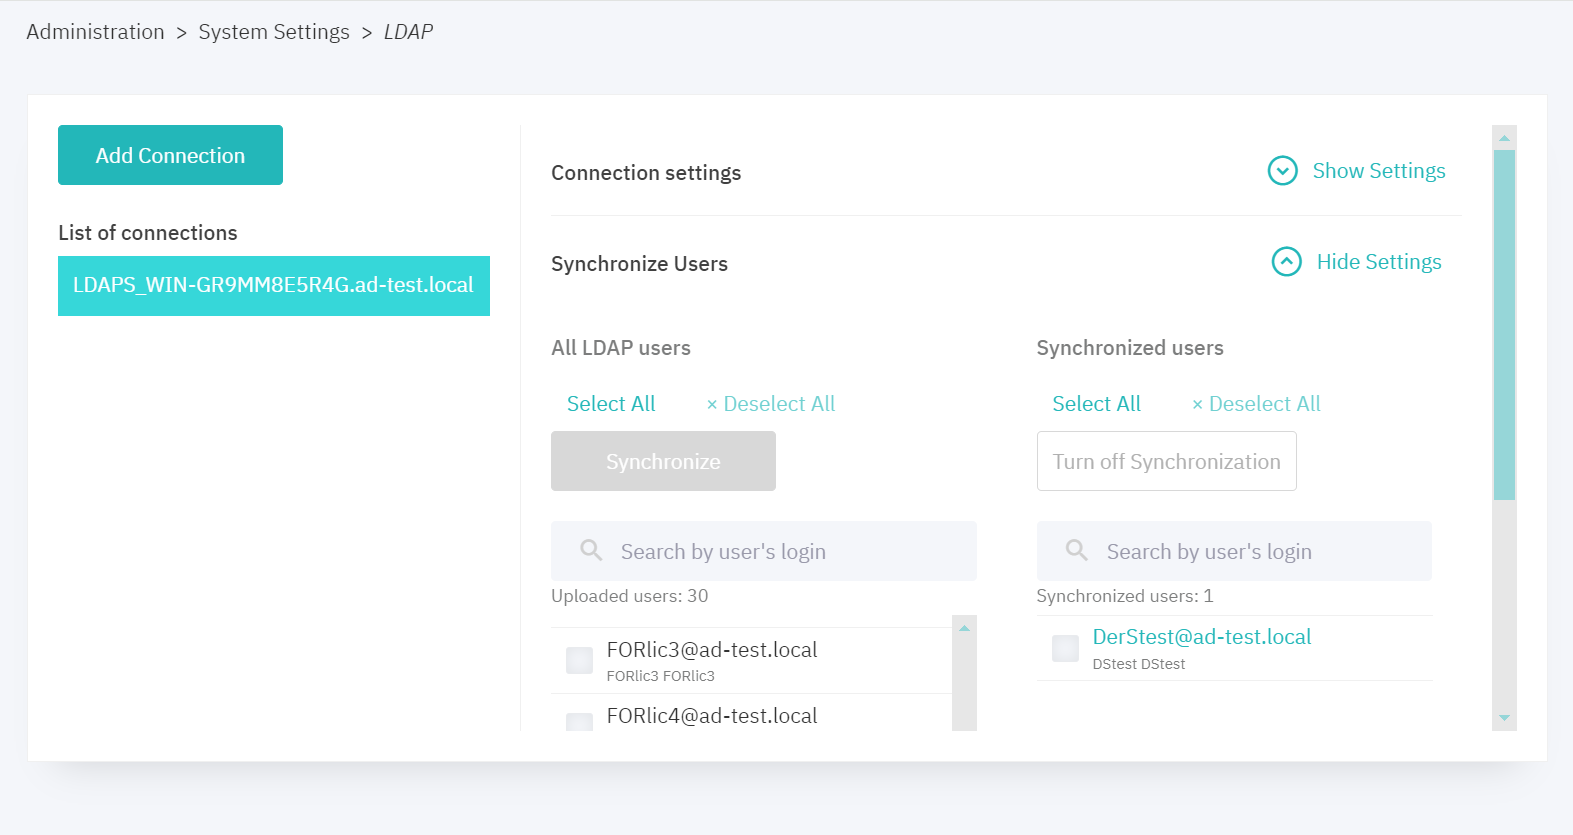The height and width of the screenshot is (835, 1573).
Task: Focus the All LDAP users search field
Action: click(764, 551)
